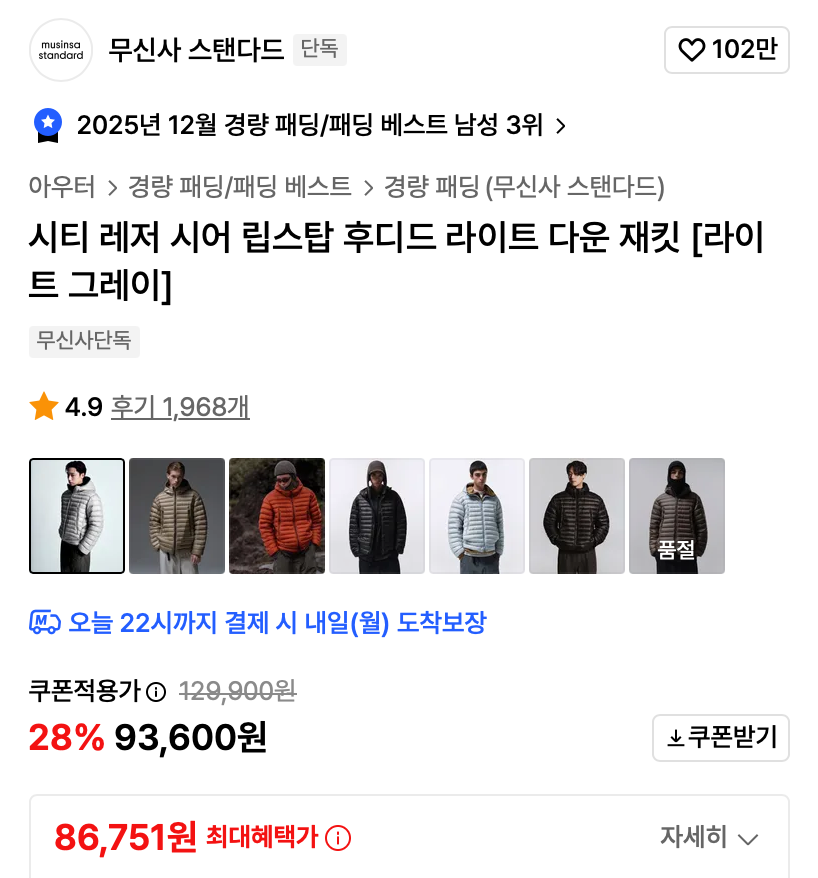Click the orange star rating icon
Screen dimensions: 818x878
(44, 407)
